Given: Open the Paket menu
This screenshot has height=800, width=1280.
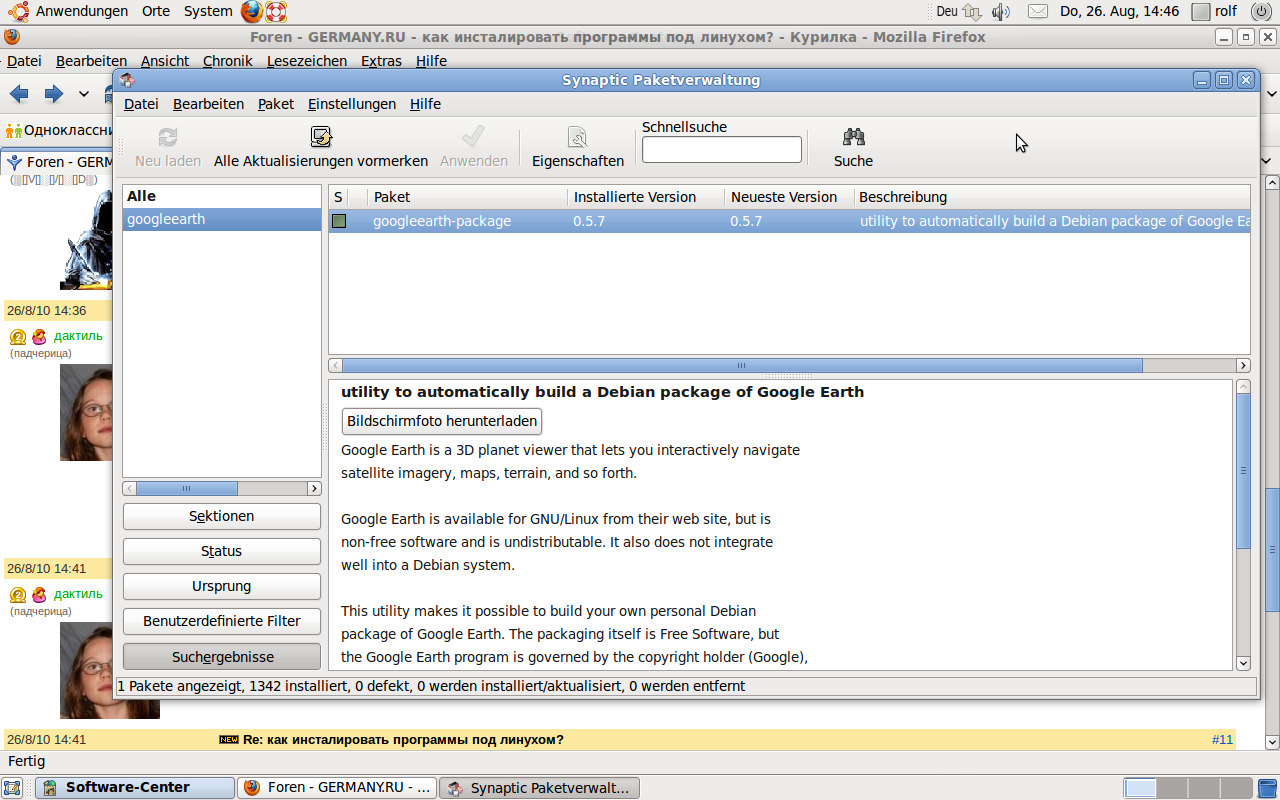Looking at the screenshot, I should pos(276,104).
